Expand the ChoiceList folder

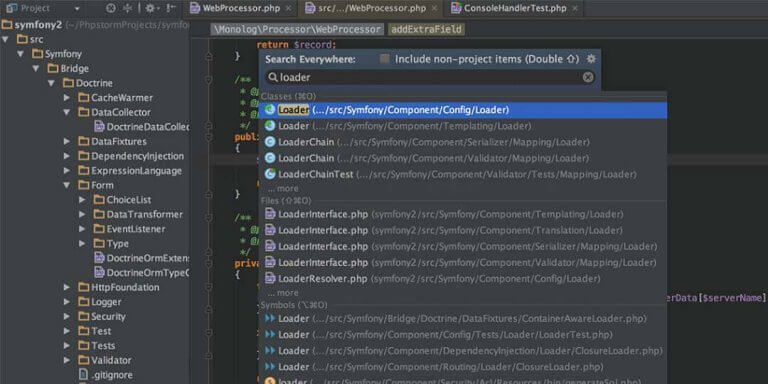point(82,200)
